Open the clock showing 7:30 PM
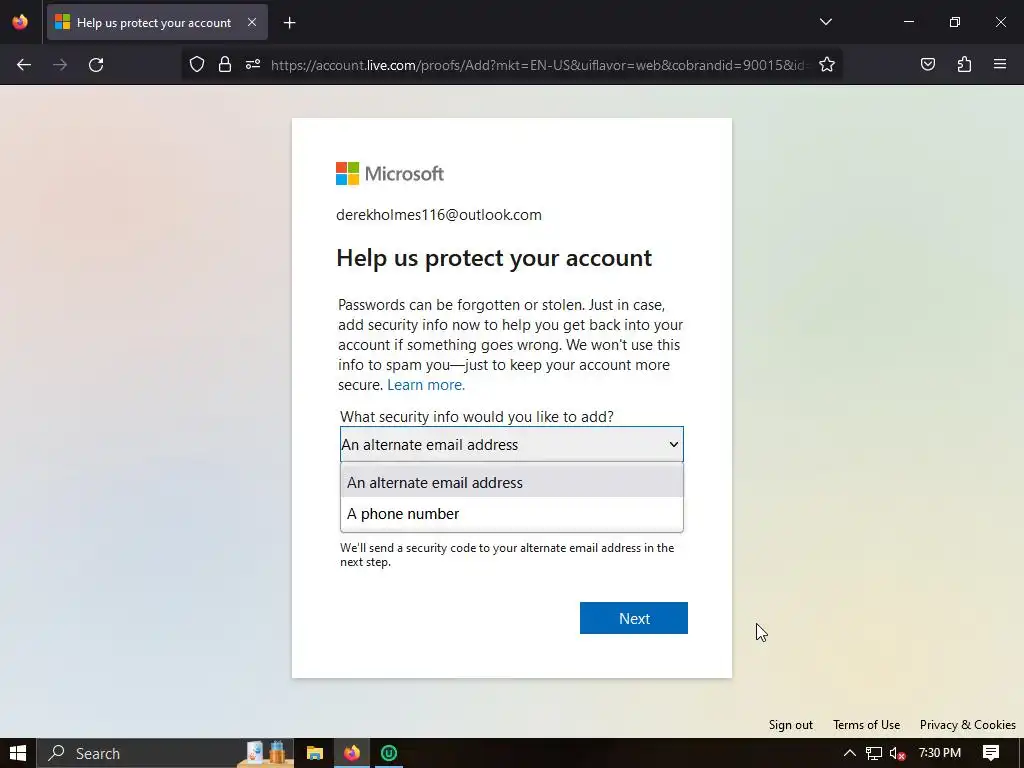This screenshot has width=1024, height=768. click(x=940, y=753)
